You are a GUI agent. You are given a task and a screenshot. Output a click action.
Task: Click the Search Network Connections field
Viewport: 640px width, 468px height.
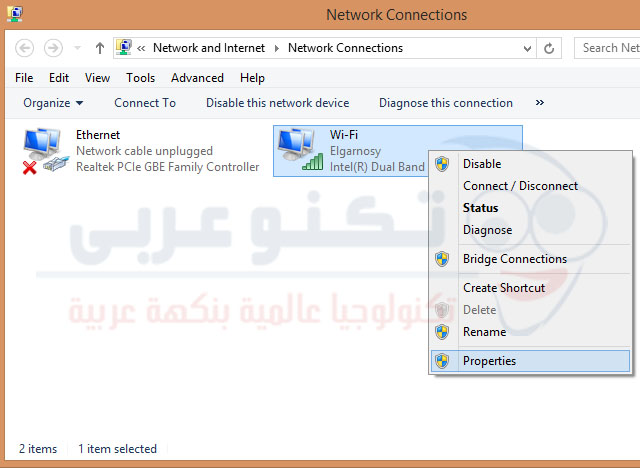pos(605,48)
